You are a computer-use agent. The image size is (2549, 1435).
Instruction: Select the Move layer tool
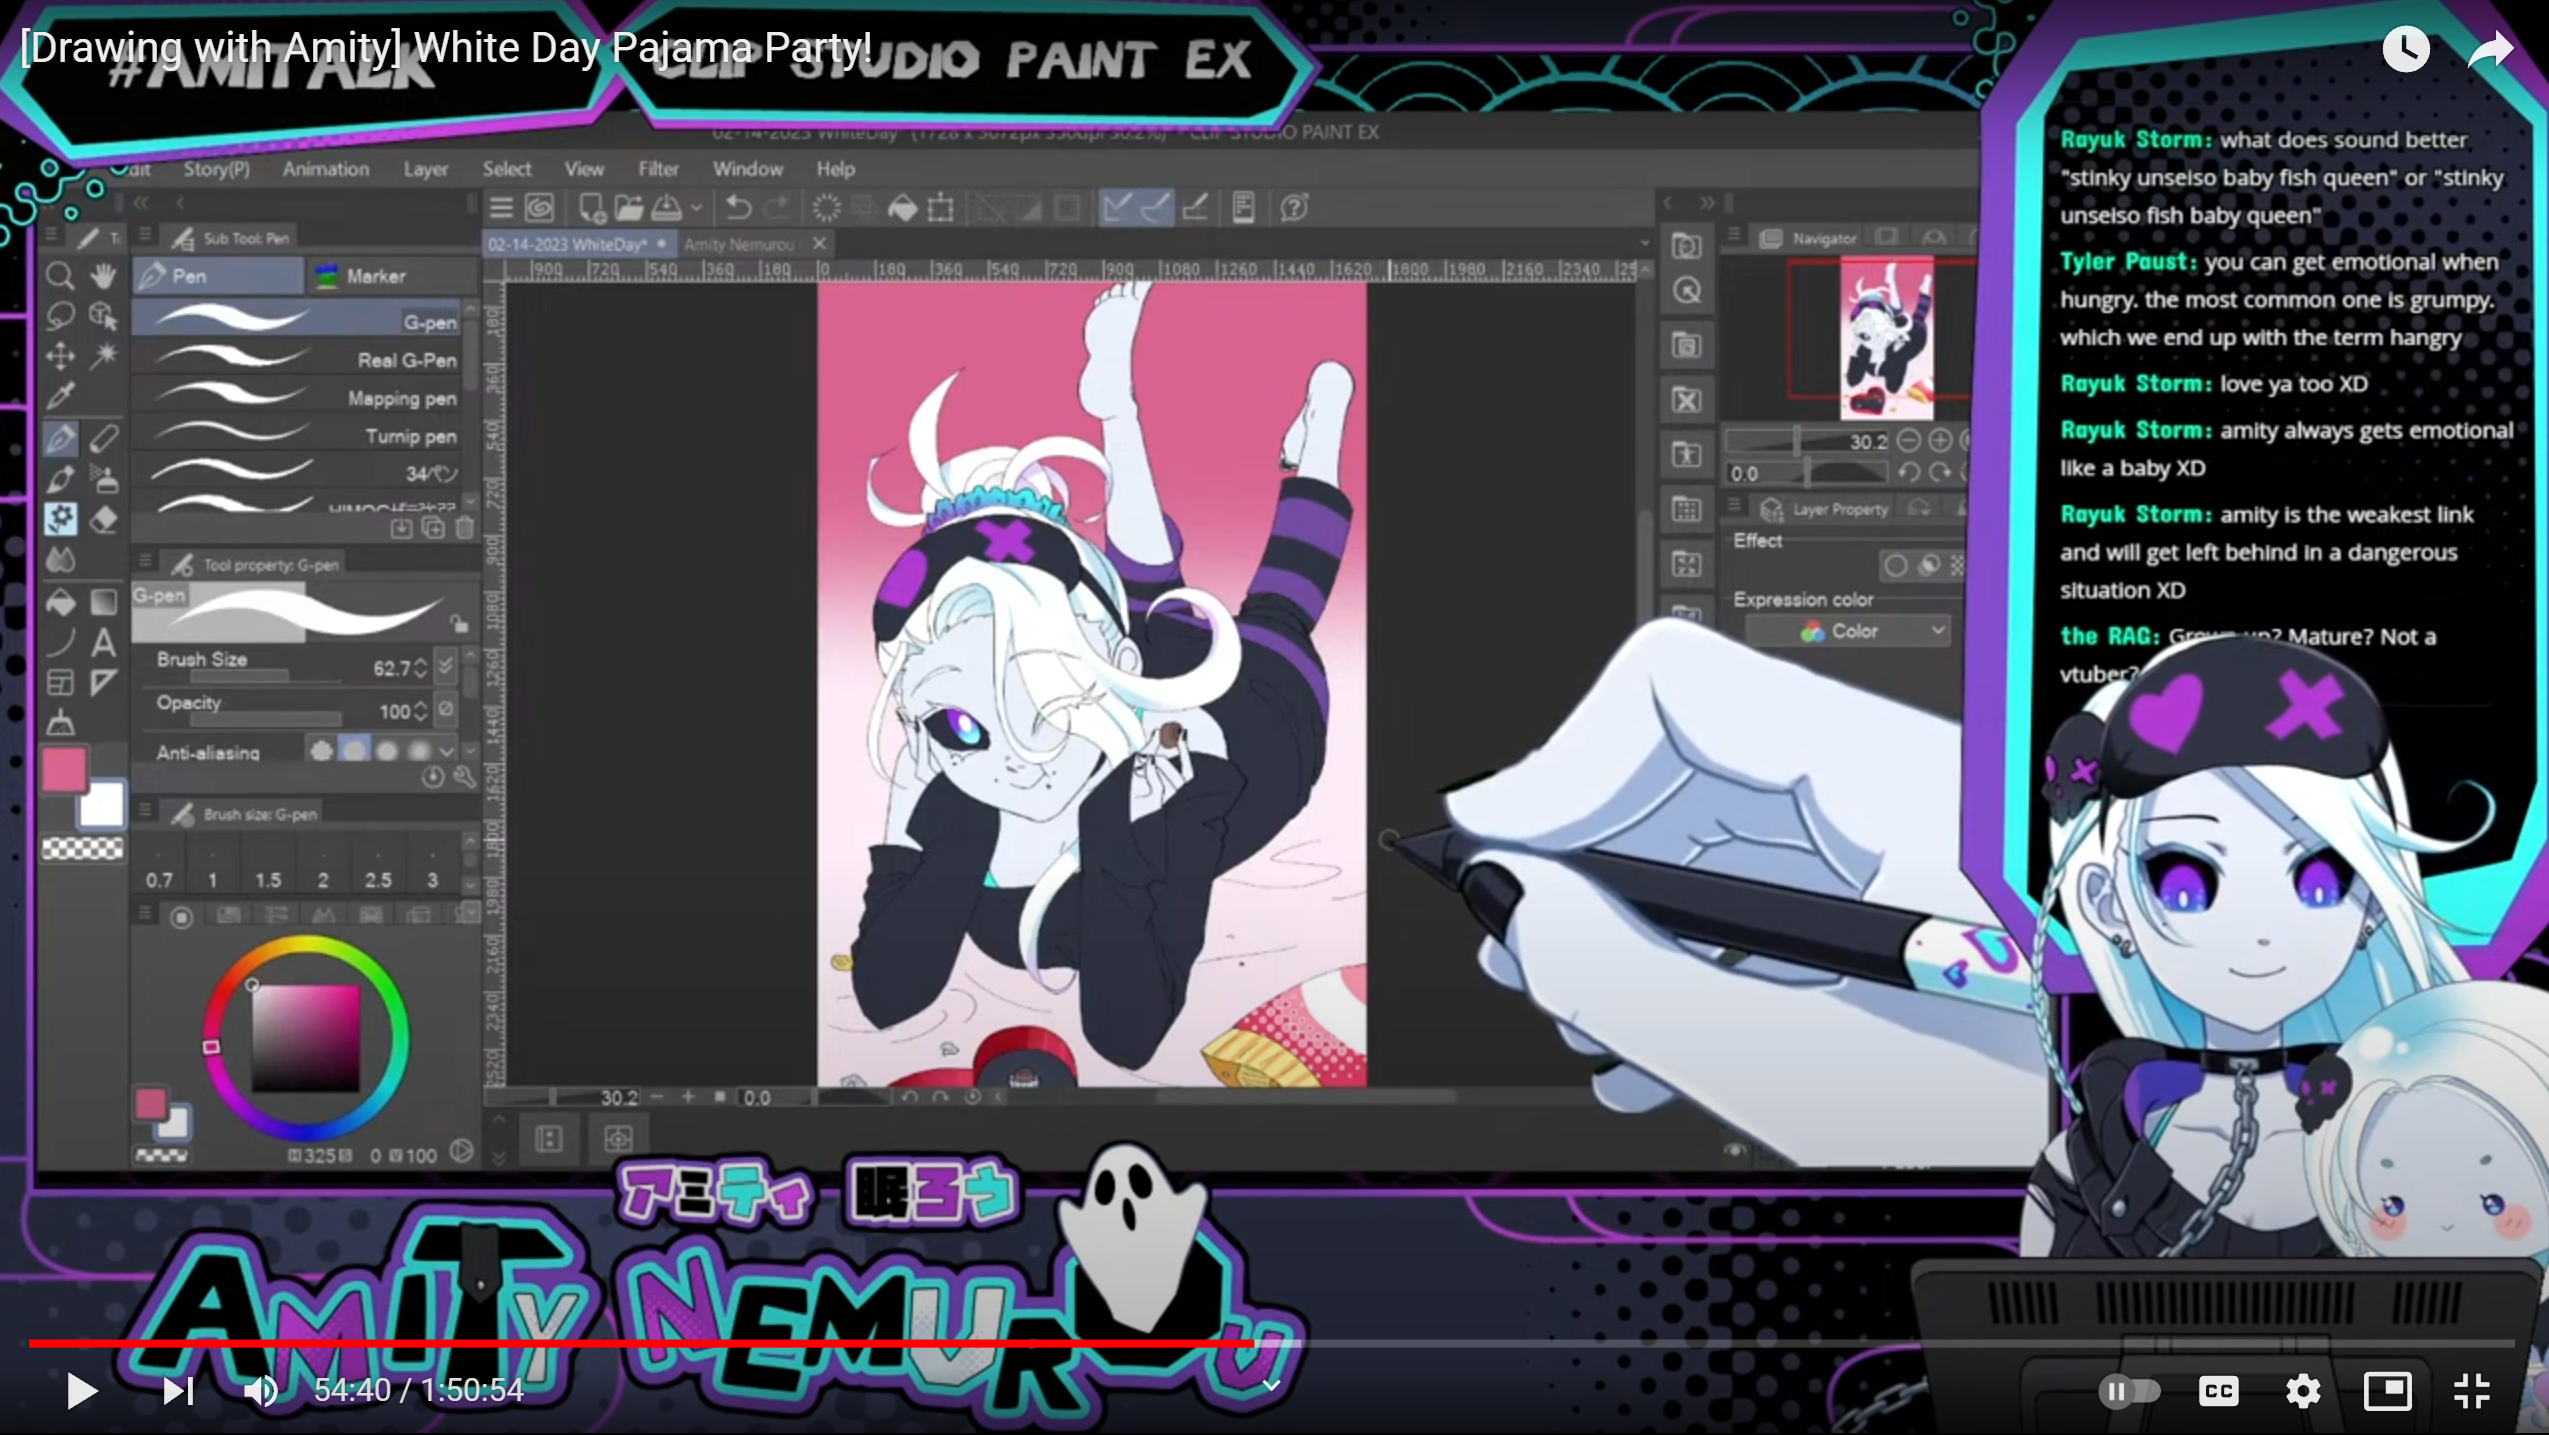pos(60,356)
